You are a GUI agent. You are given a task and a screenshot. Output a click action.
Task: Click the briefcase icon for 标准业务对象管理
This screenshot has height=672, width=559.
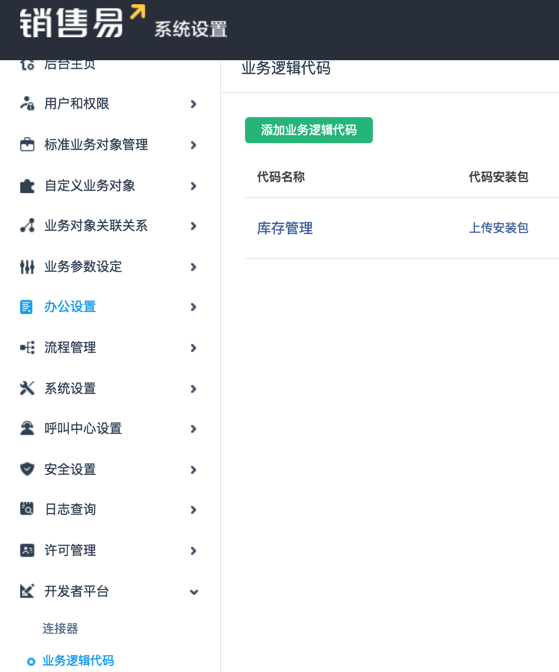pos(27,144)
